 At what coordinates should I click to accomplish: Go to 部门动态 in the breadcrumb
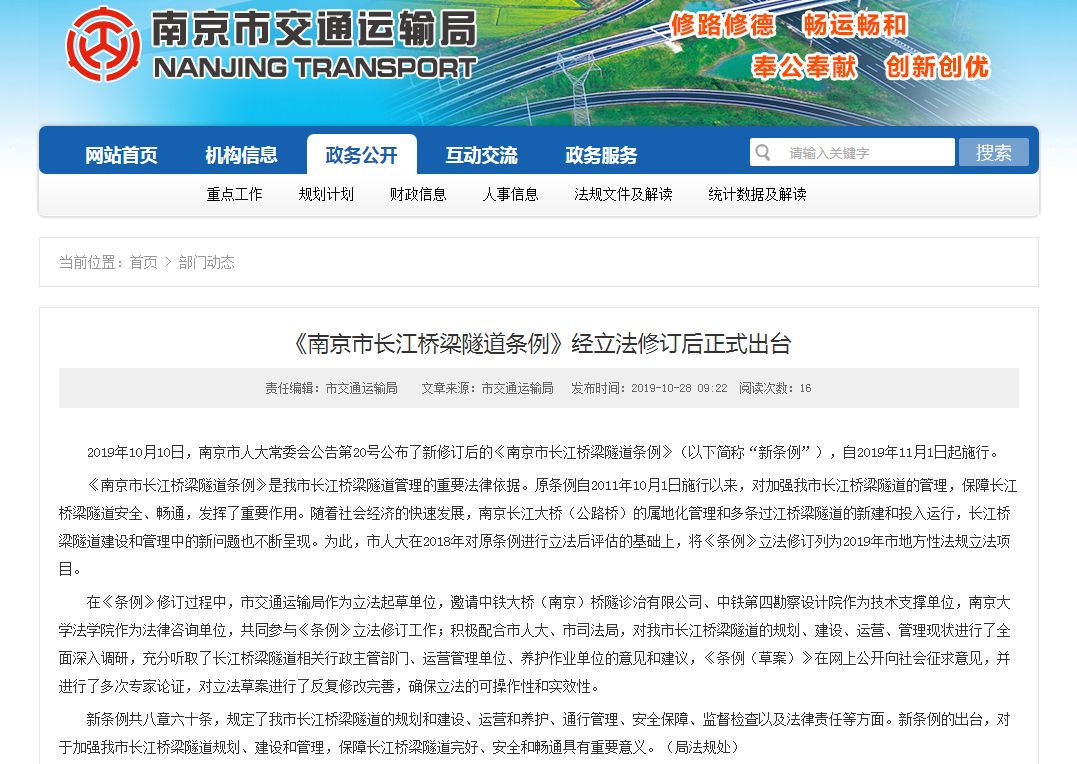[206, 262]
